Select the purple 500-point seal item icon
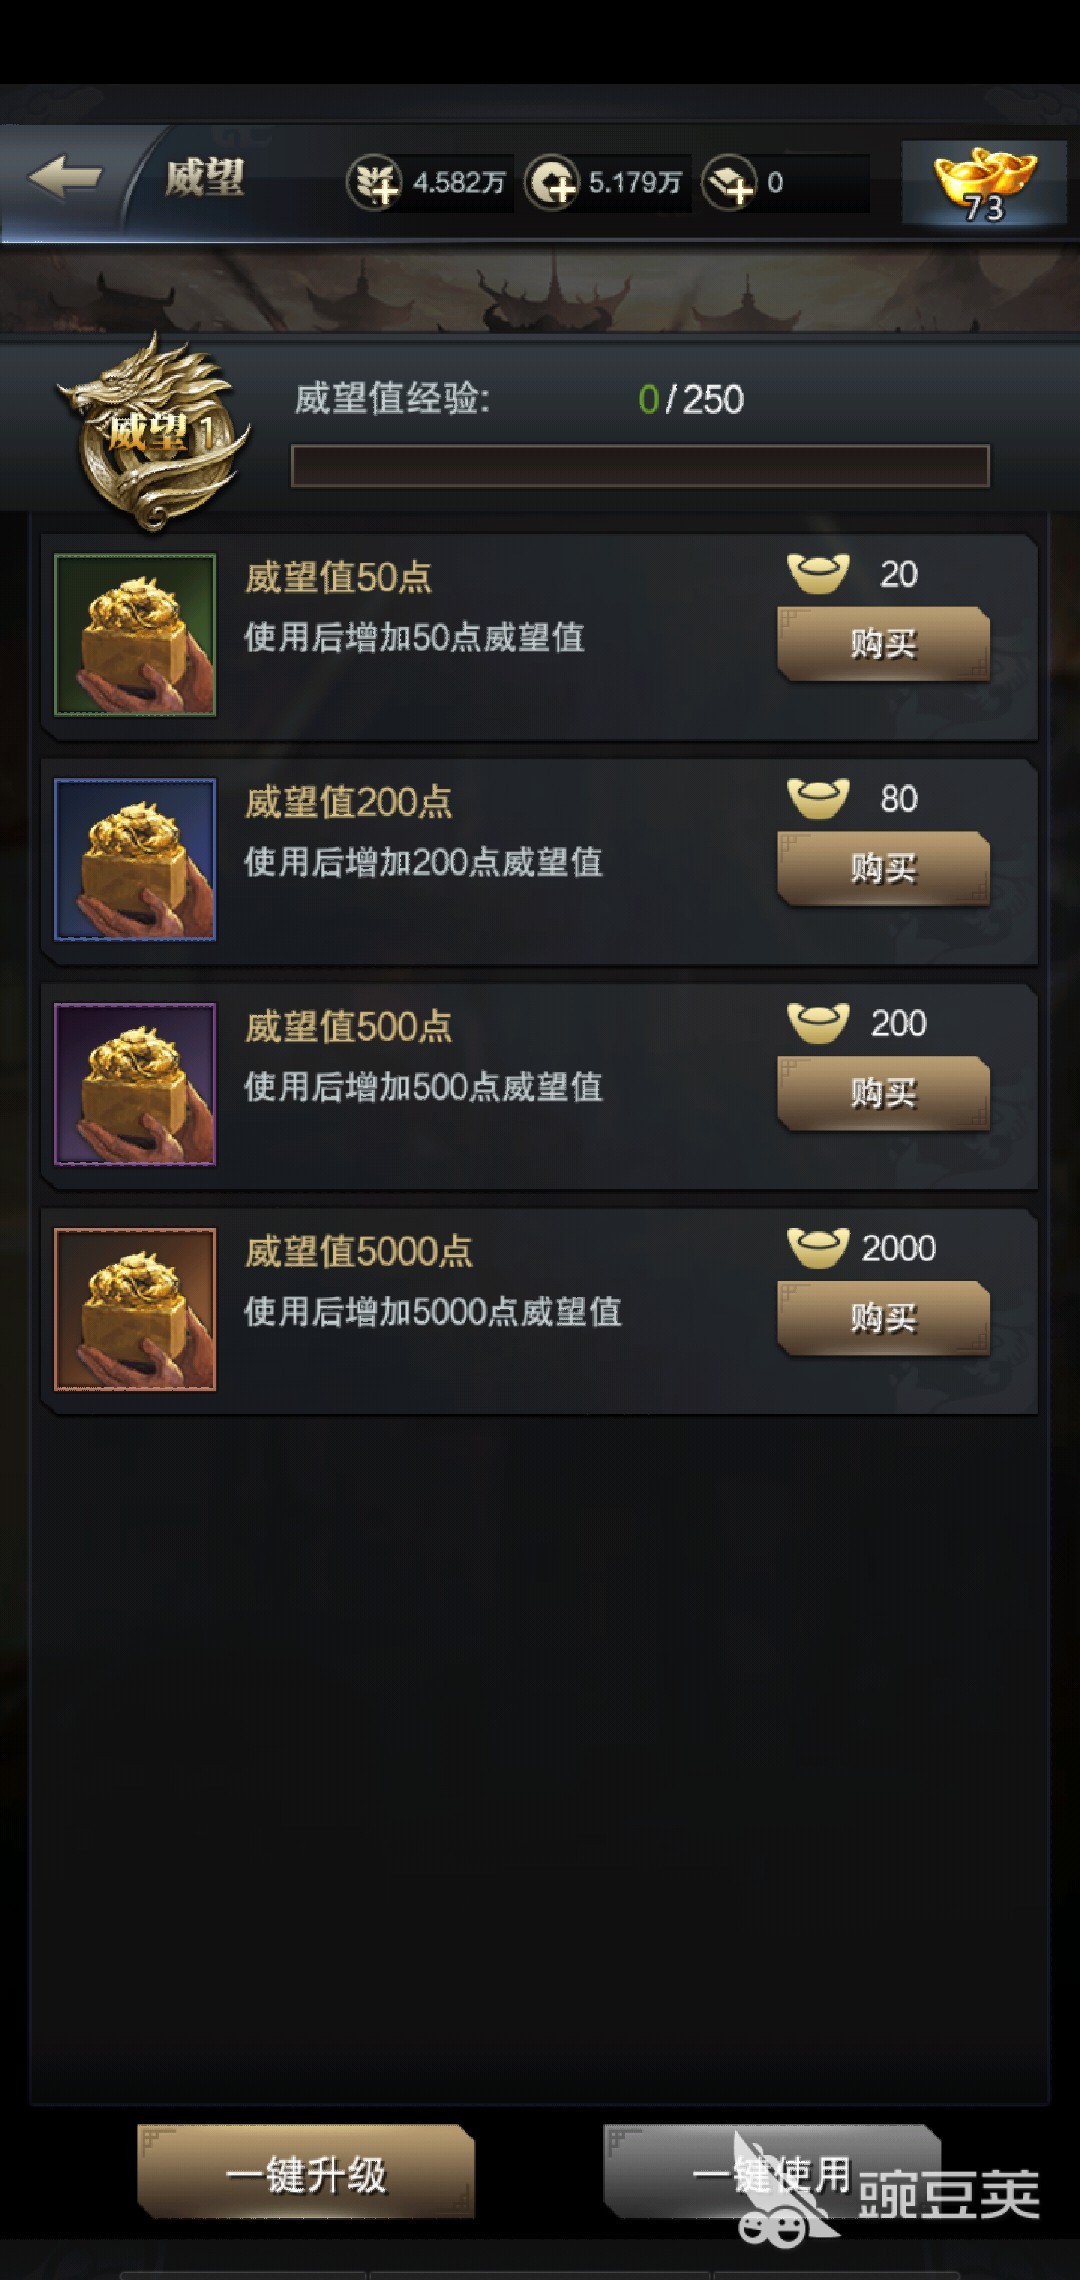This screenshot has width=1080, height=2280. pos(135,1084)
